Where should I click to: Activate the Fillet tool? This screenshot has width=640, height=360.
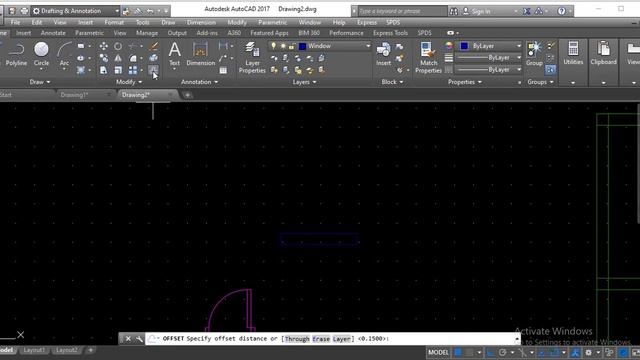[x=133, y=58]
